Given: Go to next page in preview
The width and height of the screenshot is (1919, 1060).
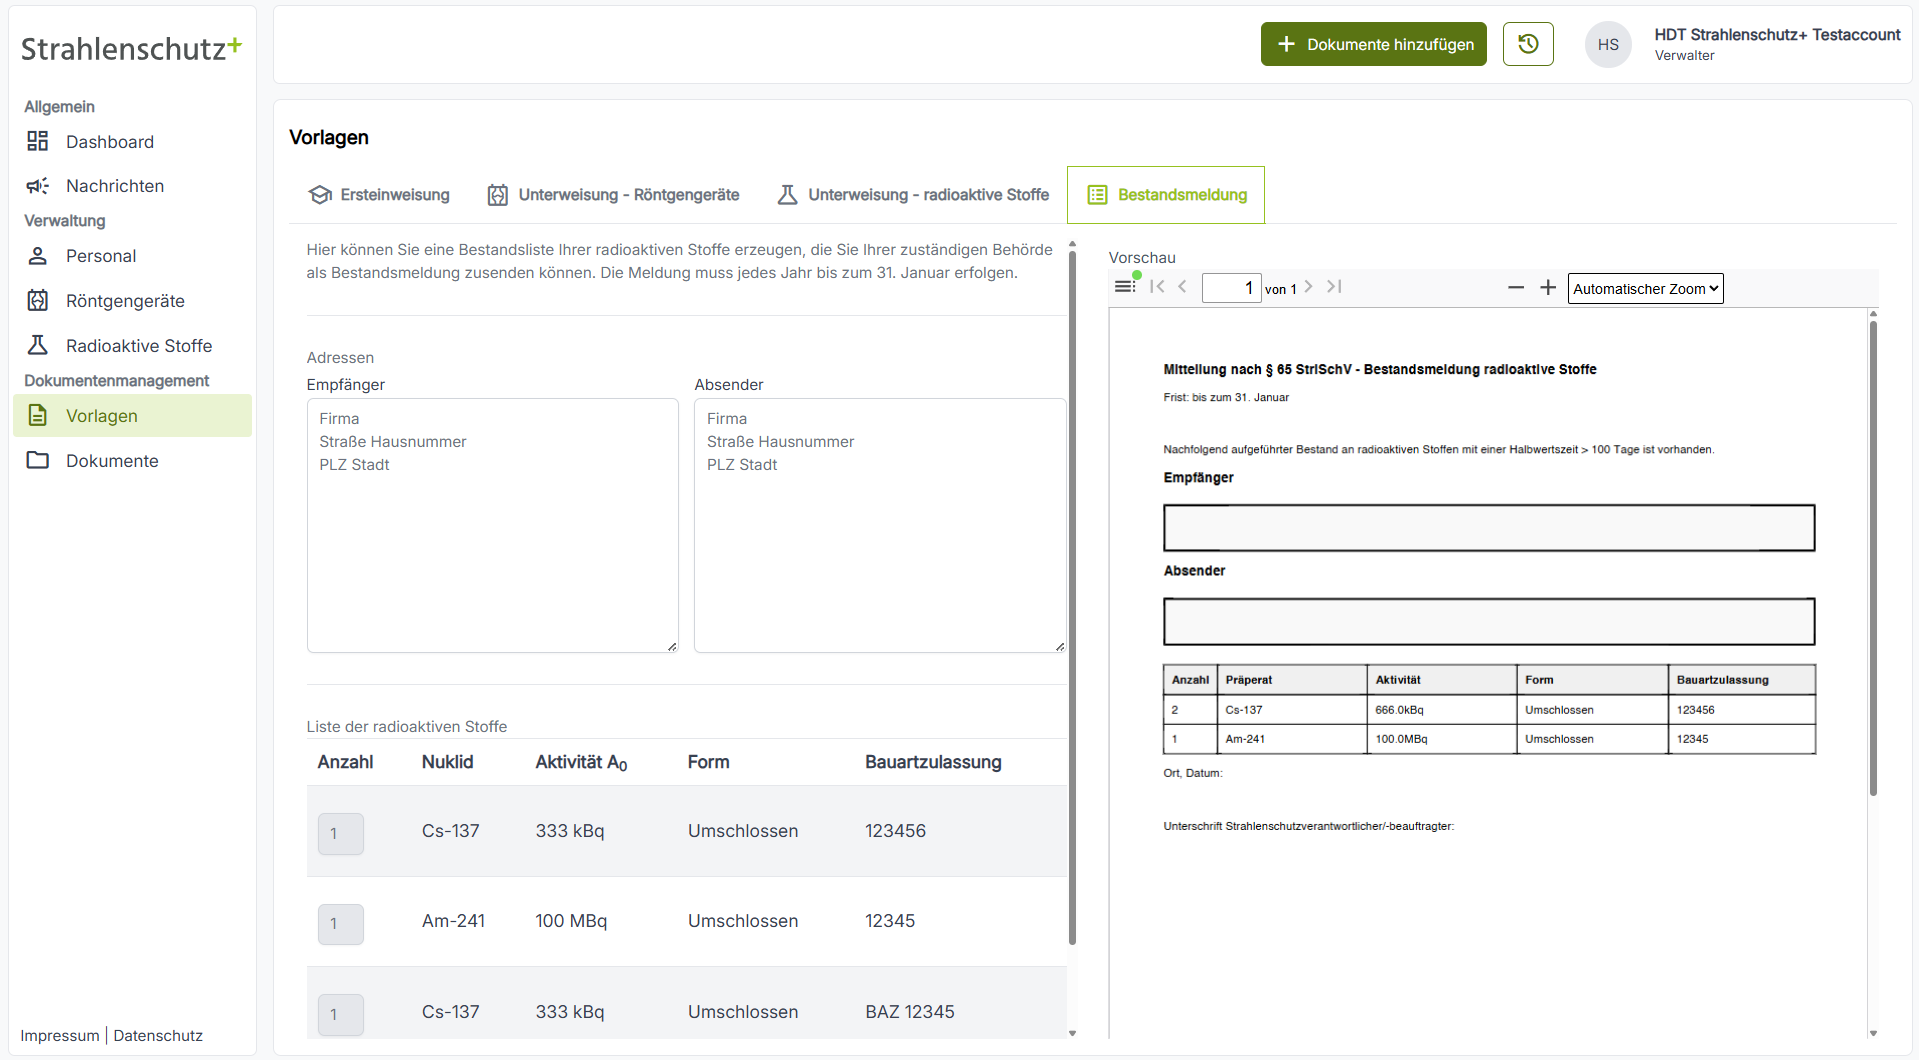Looking at the screenshot, I should point(1308,287).
